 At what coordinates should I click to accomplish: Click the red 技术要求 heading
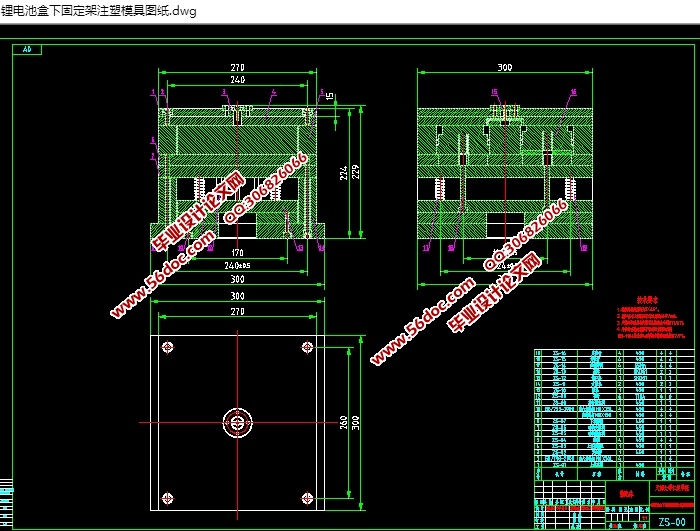point(647,301)
